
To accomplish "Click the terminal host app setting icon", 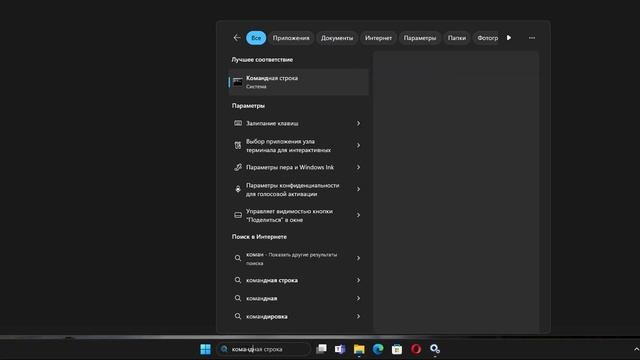I will [238, 145].
